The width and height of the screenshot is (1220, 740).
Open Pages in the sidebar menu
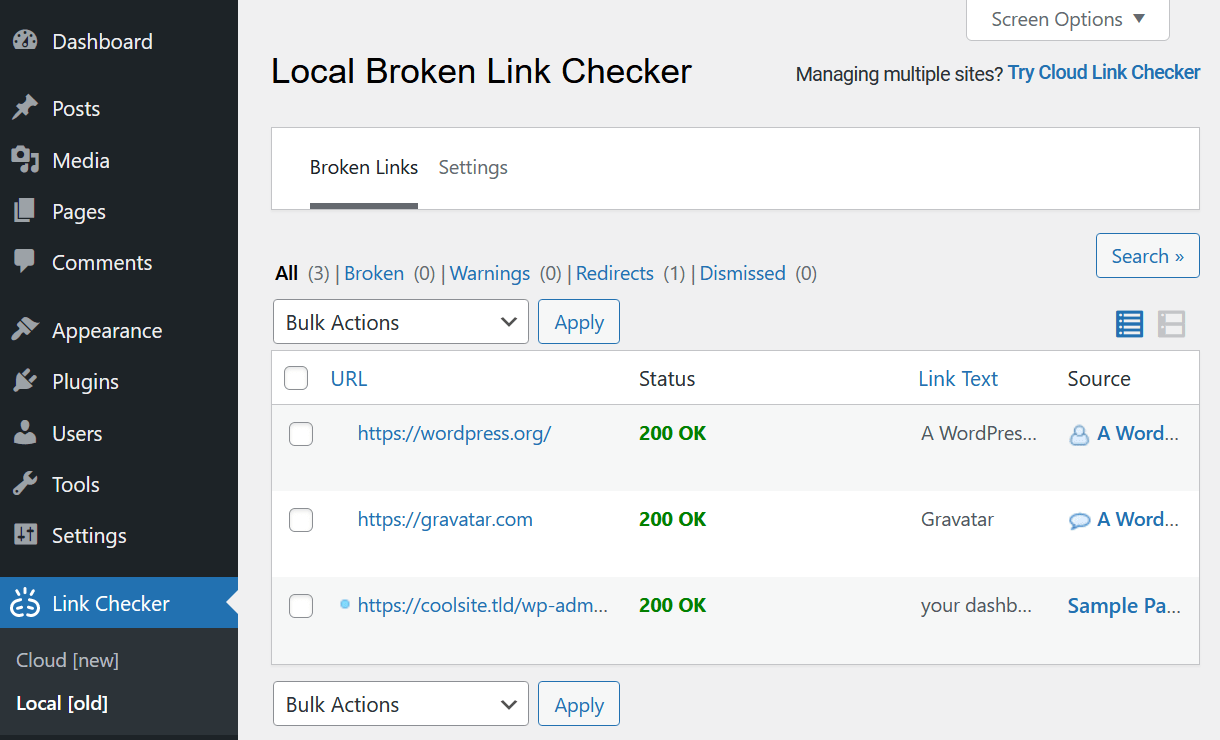[119, 211]
